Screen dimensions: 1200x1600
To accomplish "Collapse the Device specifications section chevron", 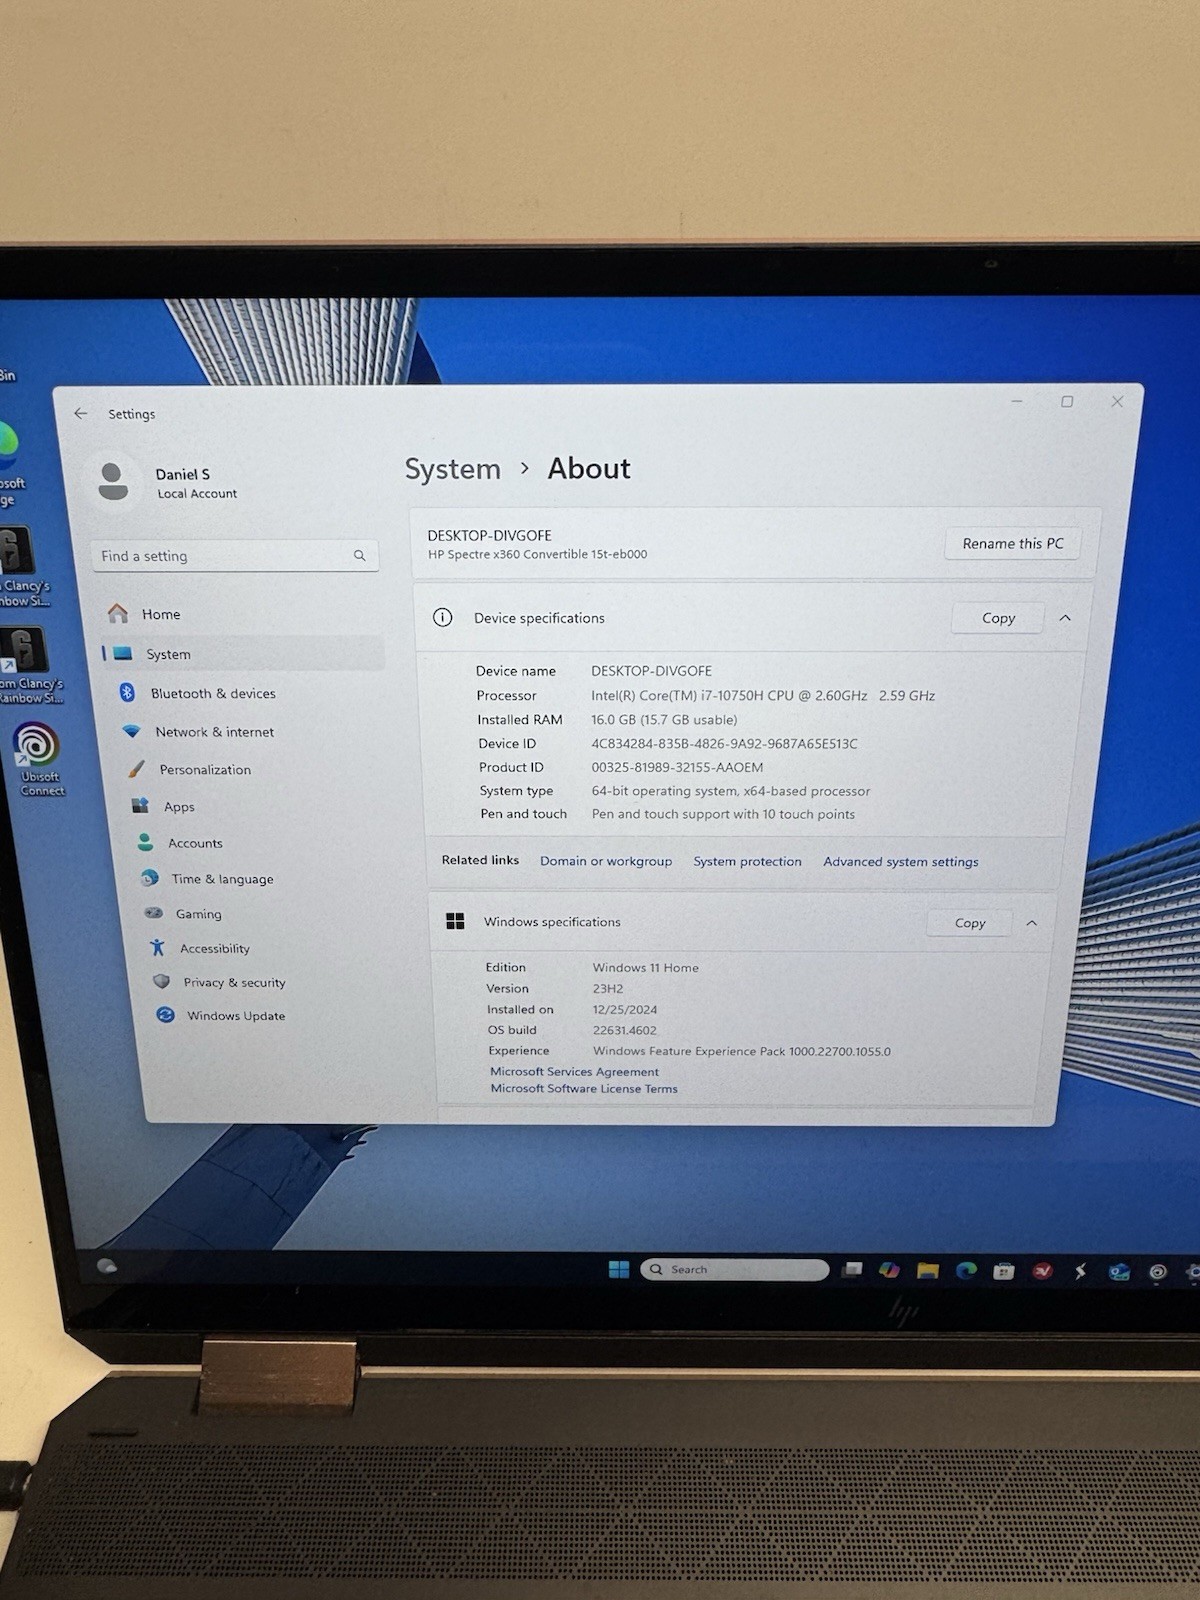I will pos(1065,618).
